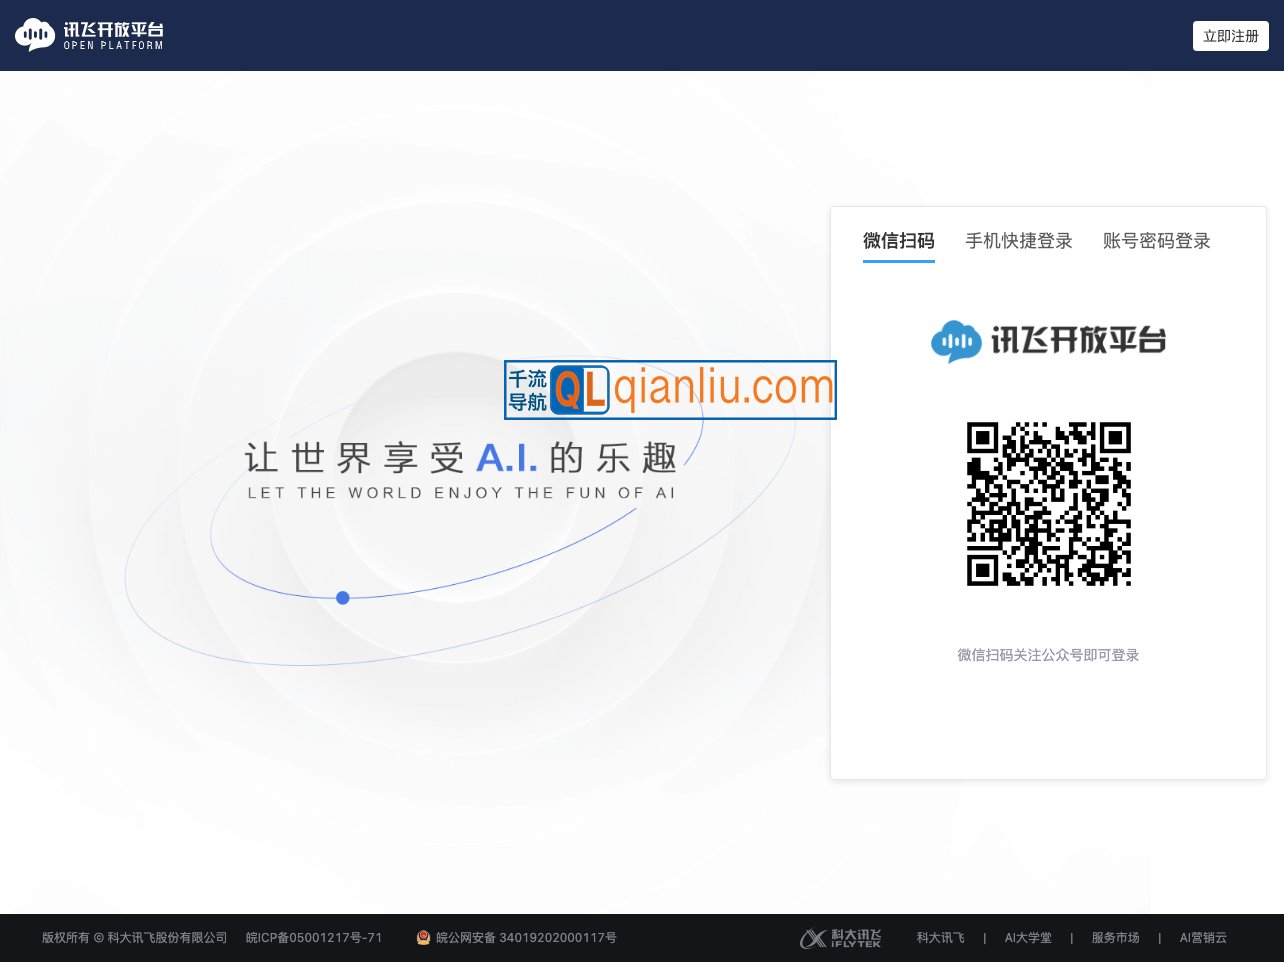Open the AI营销云 footer link

coord(1202,938)
